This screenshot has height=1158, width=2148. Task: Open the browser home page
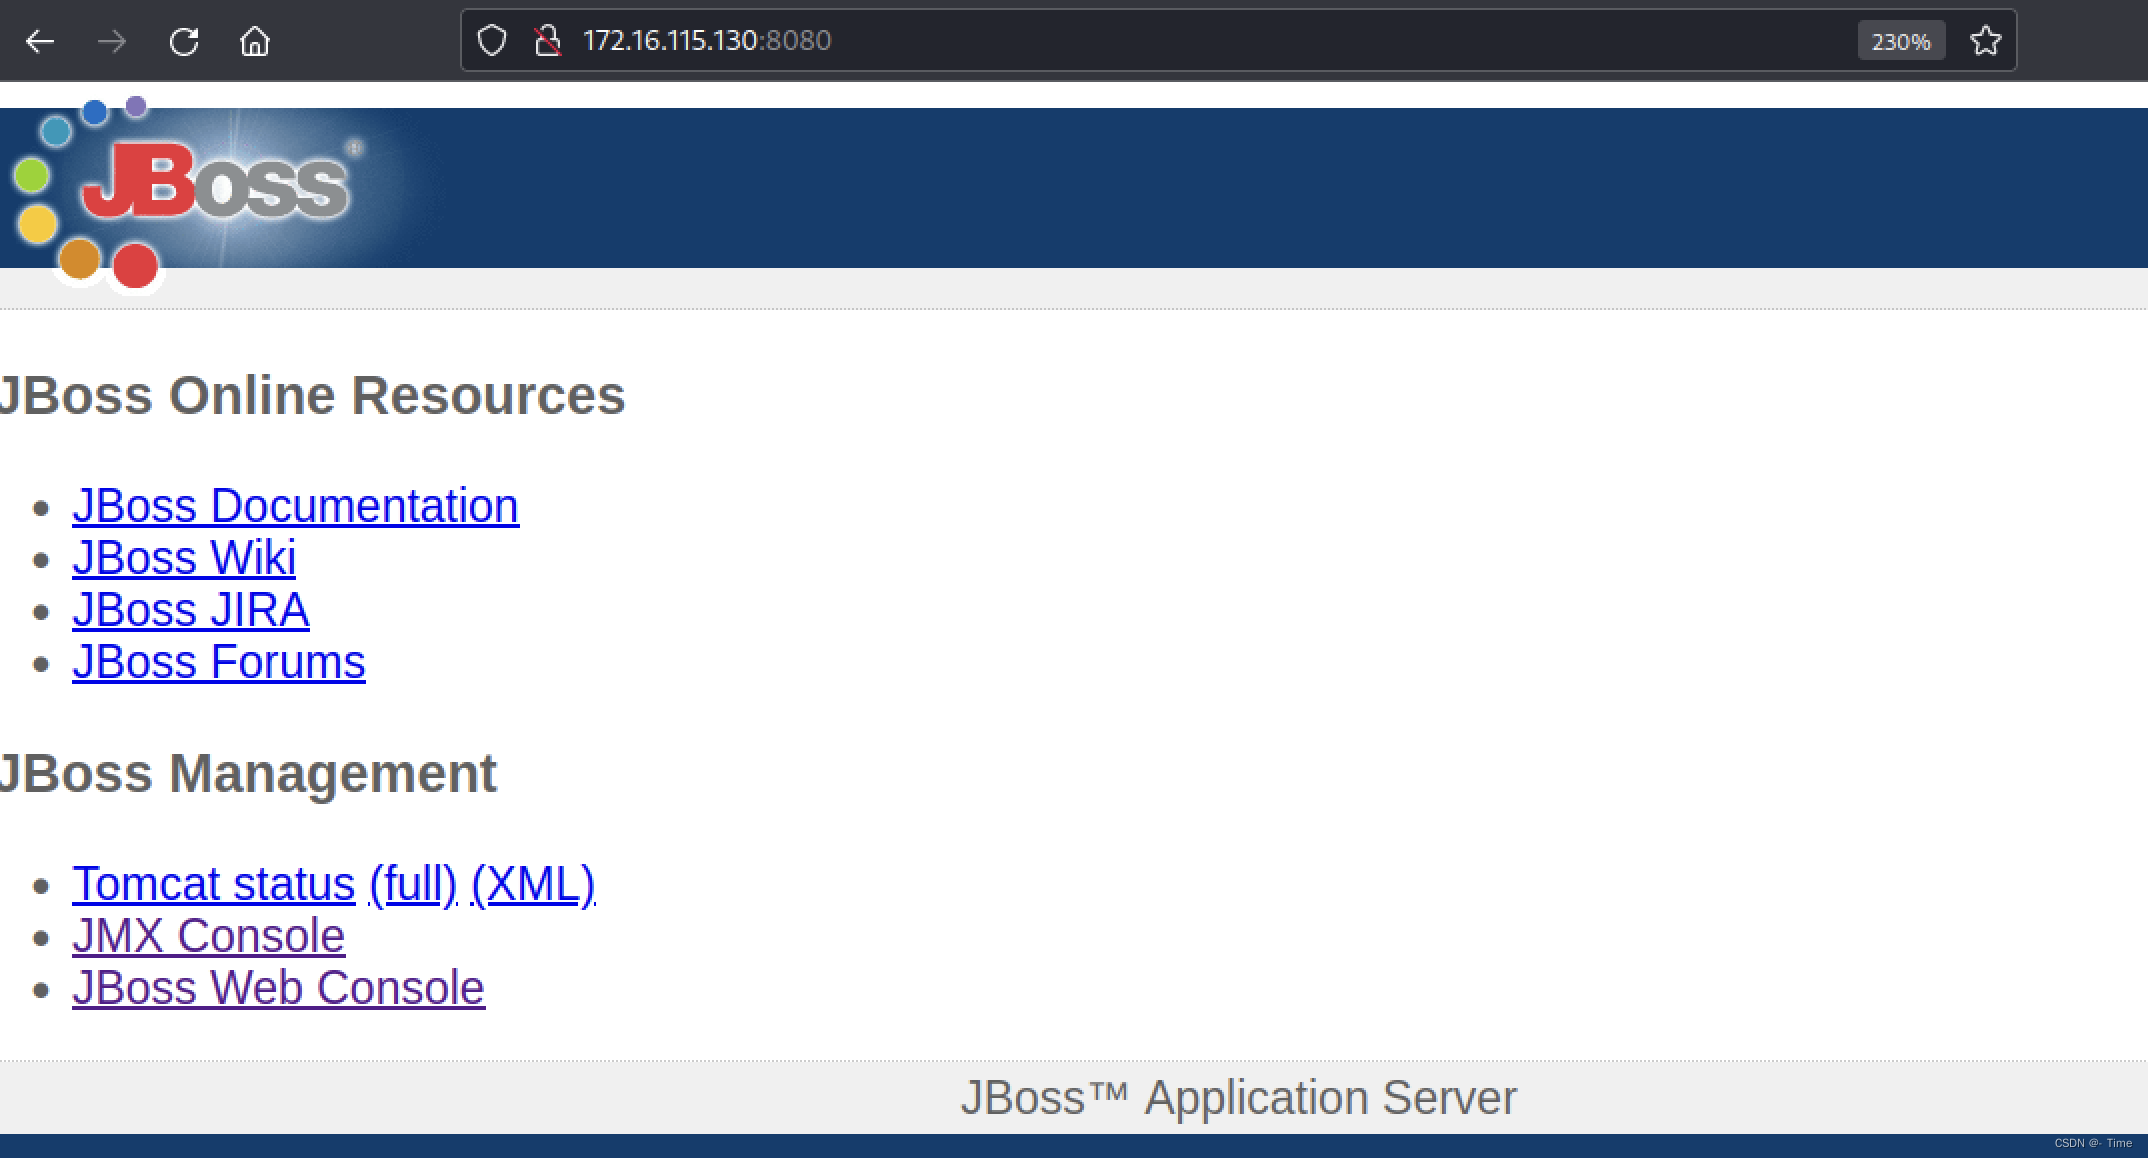pyautogui.click(x=255, y=41)
